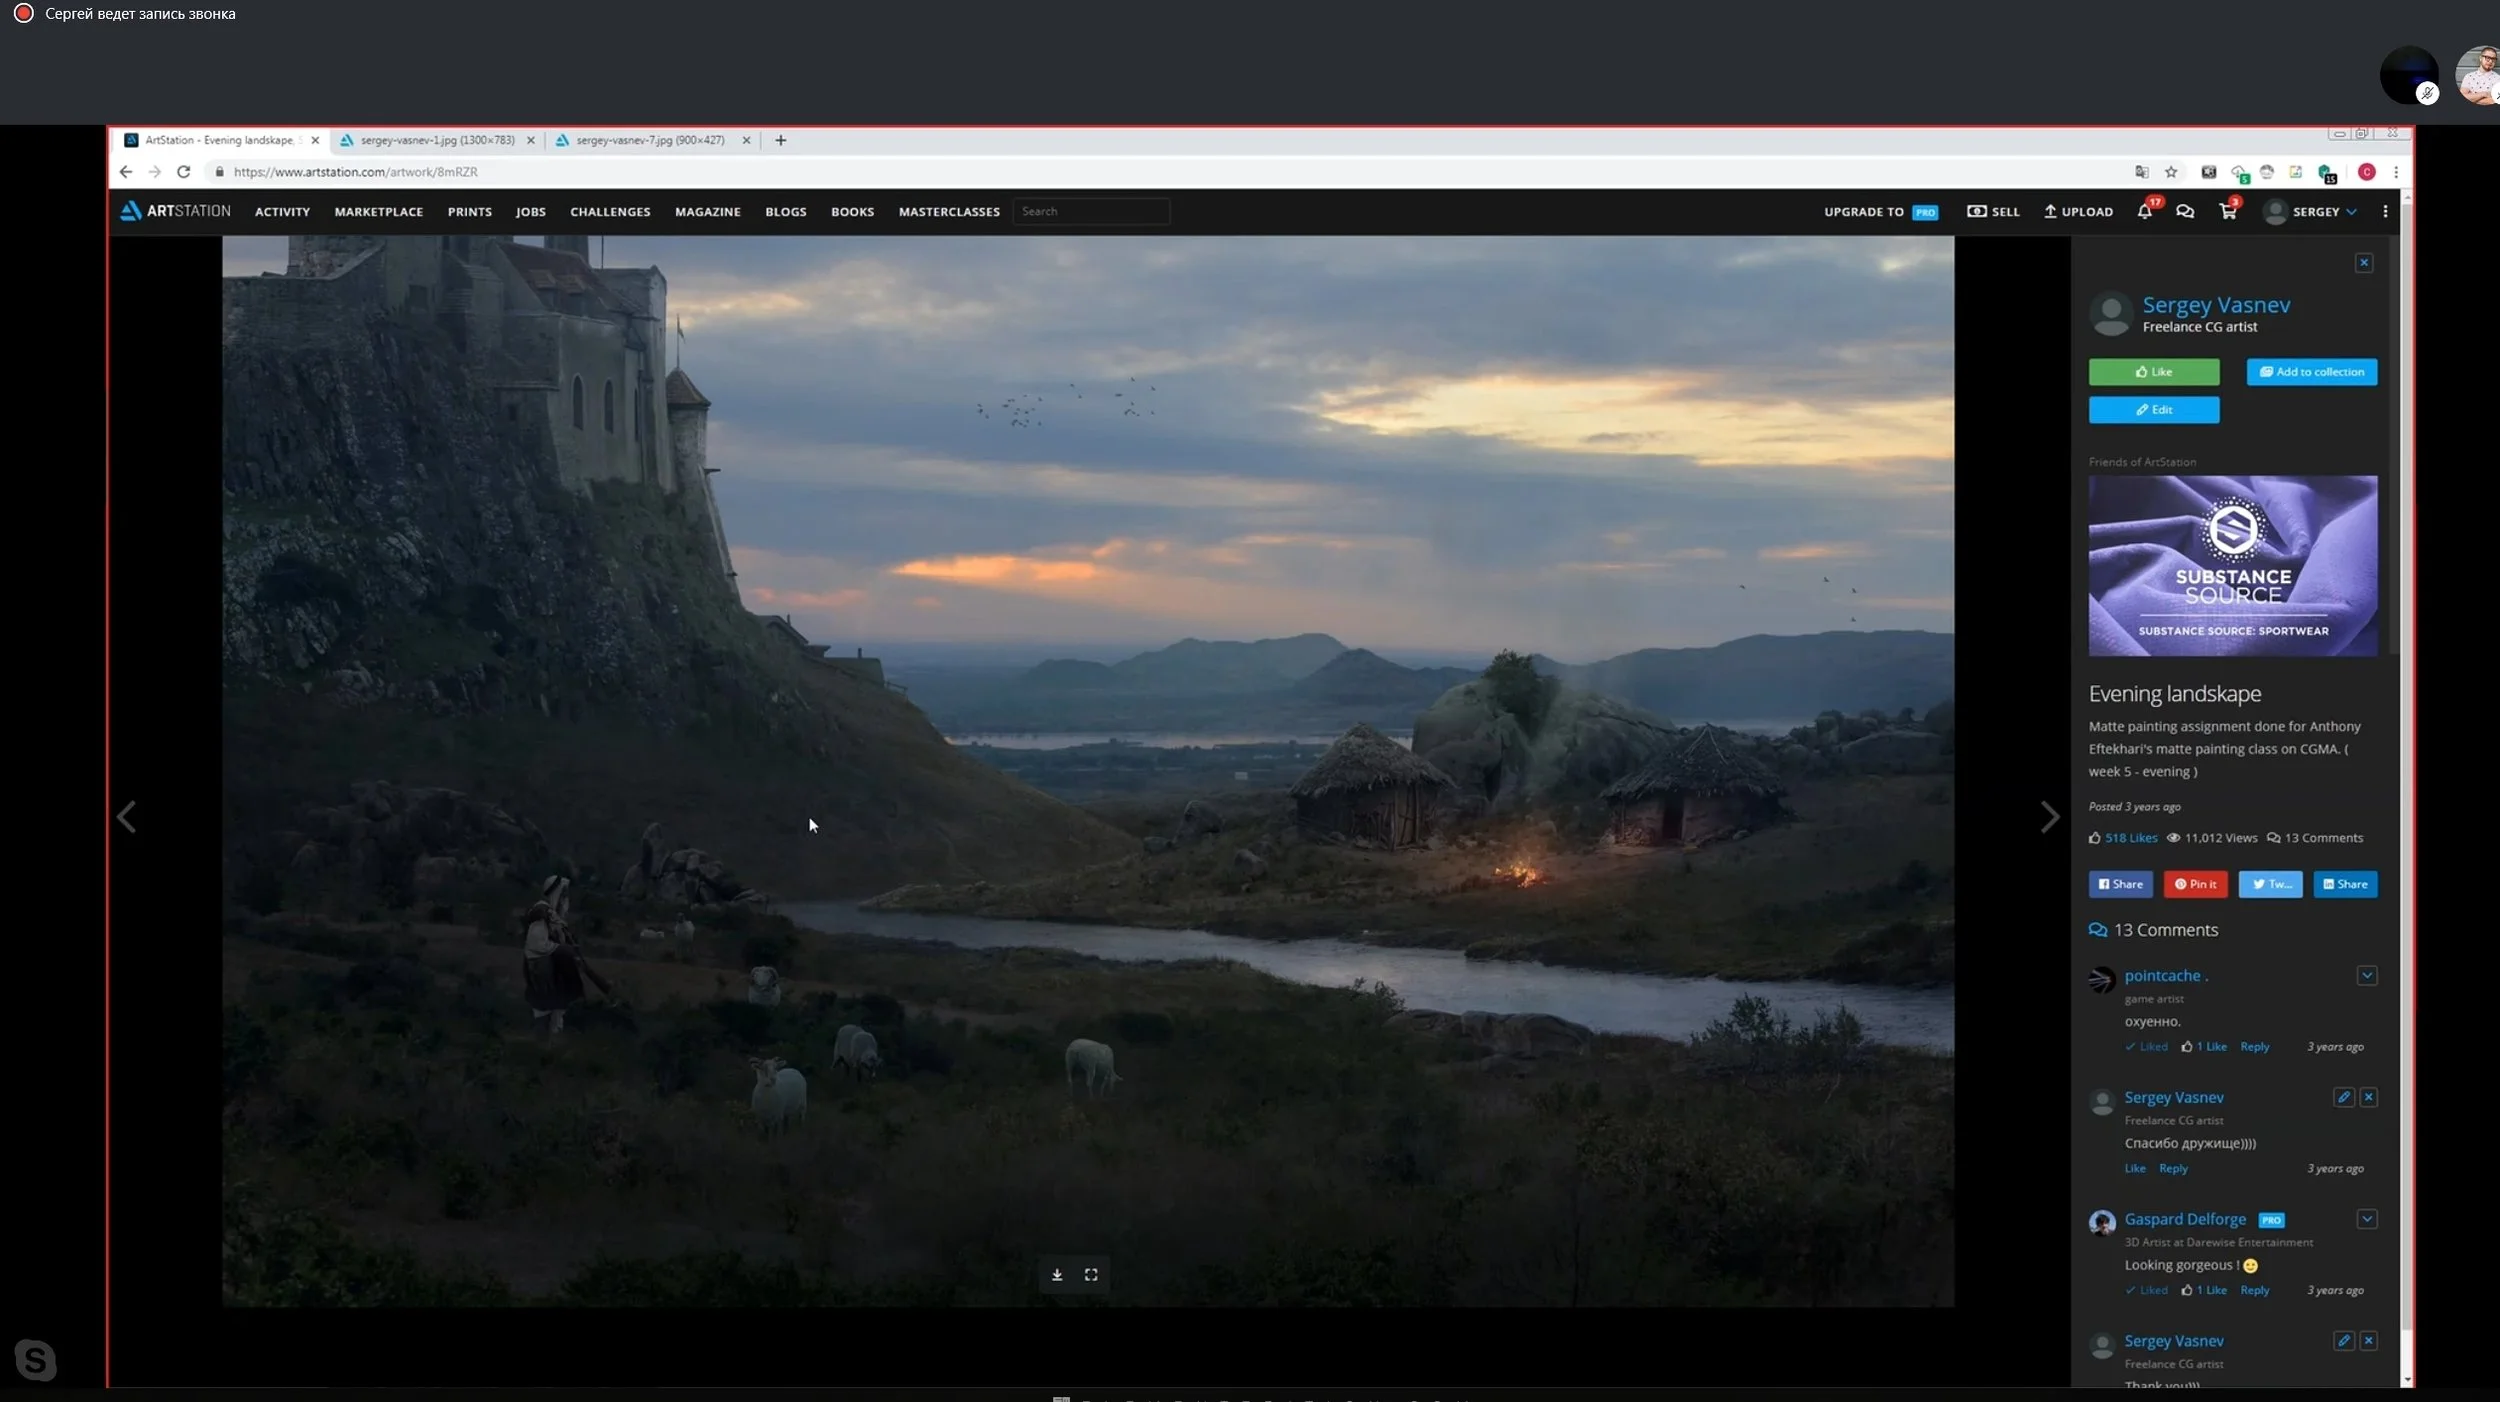Share the artwork on LinkedIn
Viewport: 2500px width, 1402px height.
(2346, 884)
